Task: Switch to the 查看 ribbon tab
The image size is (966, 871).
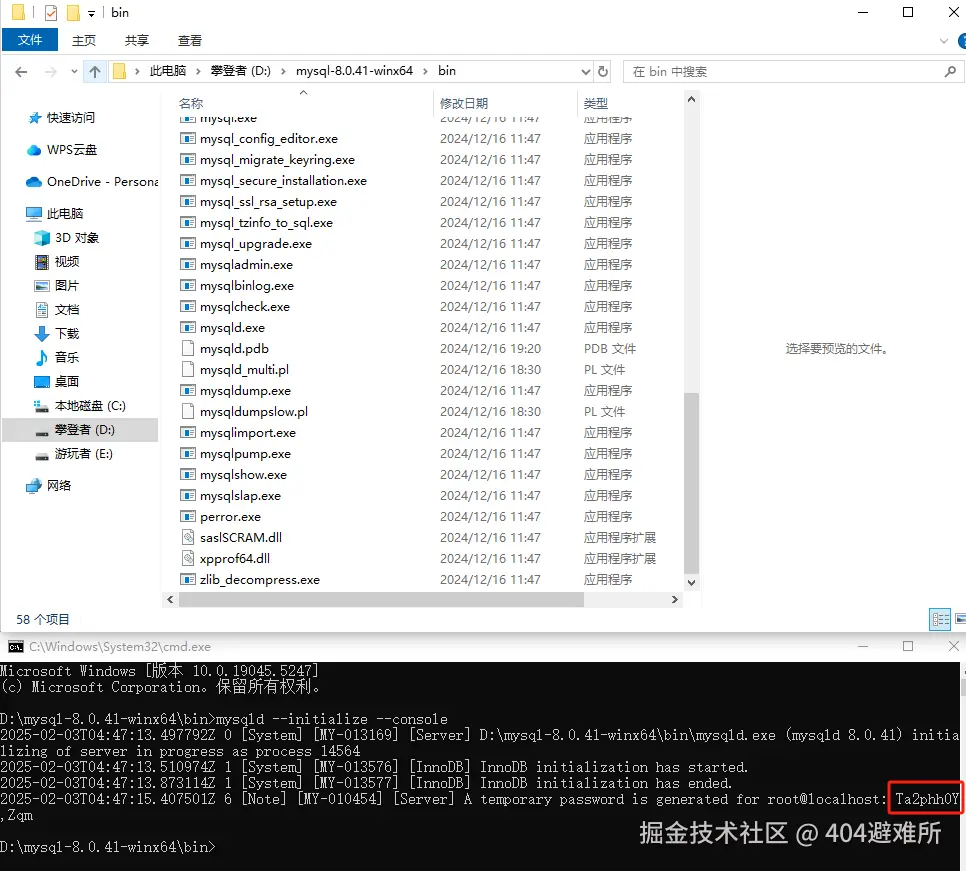Action: pyautogui.click(x=190, y=40)
